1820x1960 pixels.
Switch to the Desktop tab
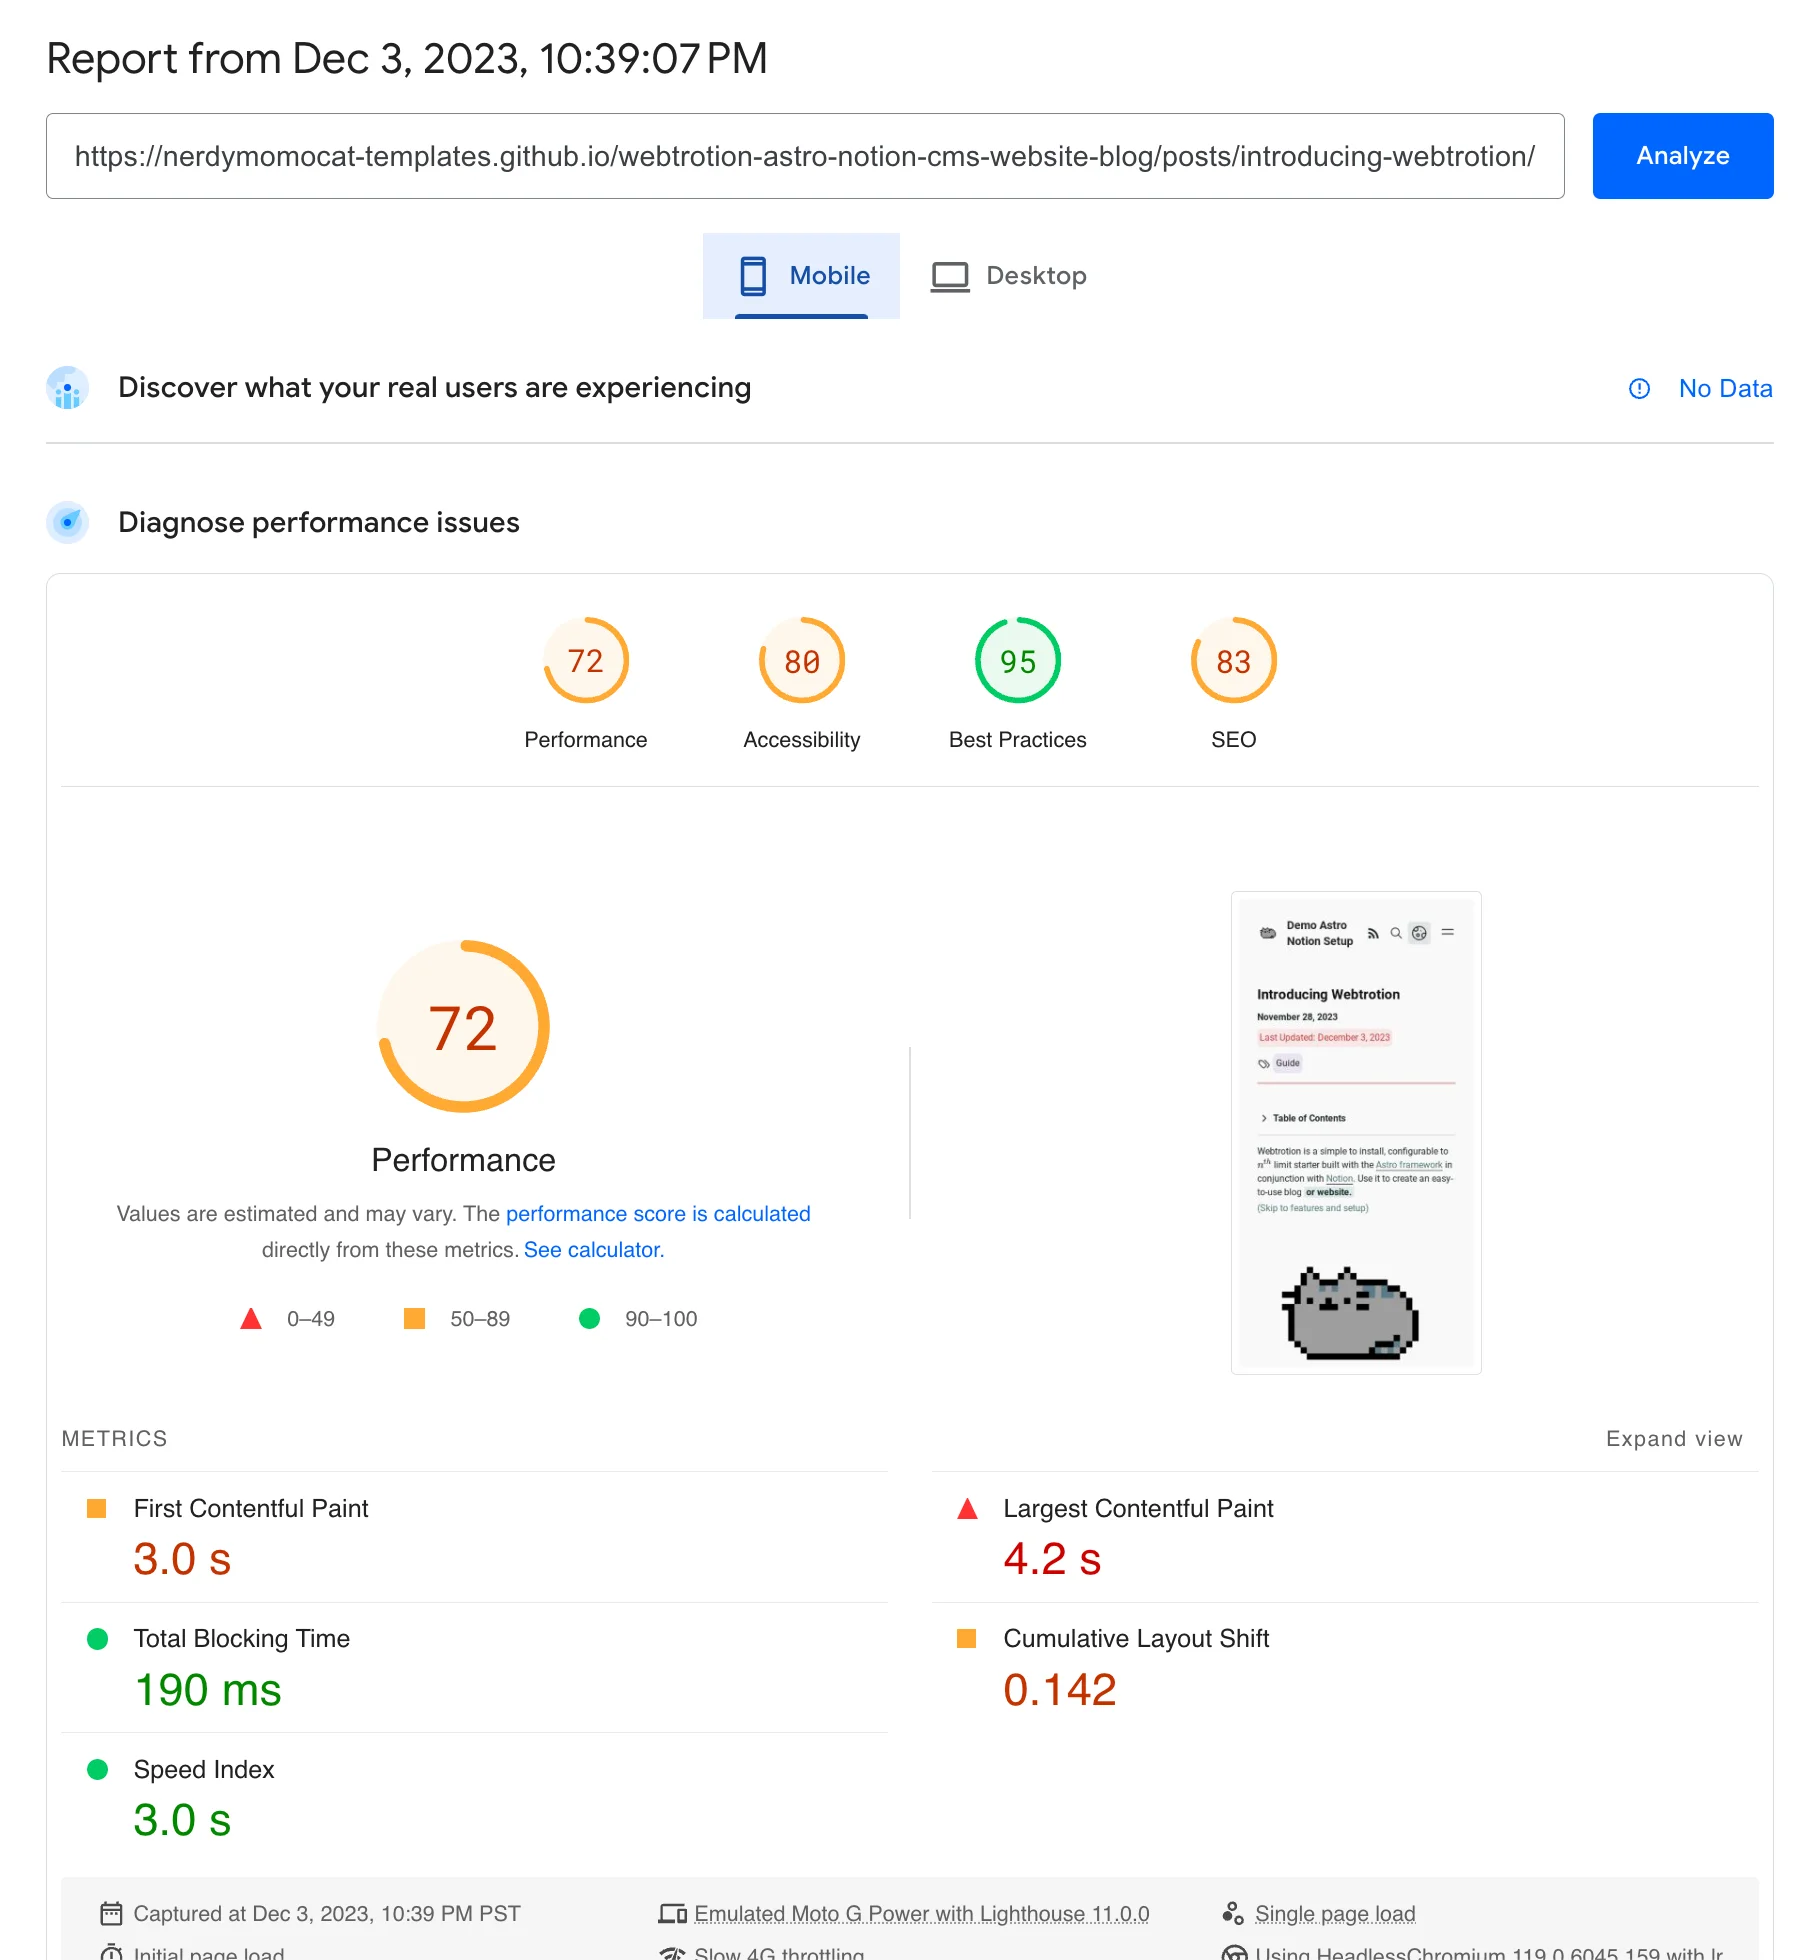point(1008,276)
